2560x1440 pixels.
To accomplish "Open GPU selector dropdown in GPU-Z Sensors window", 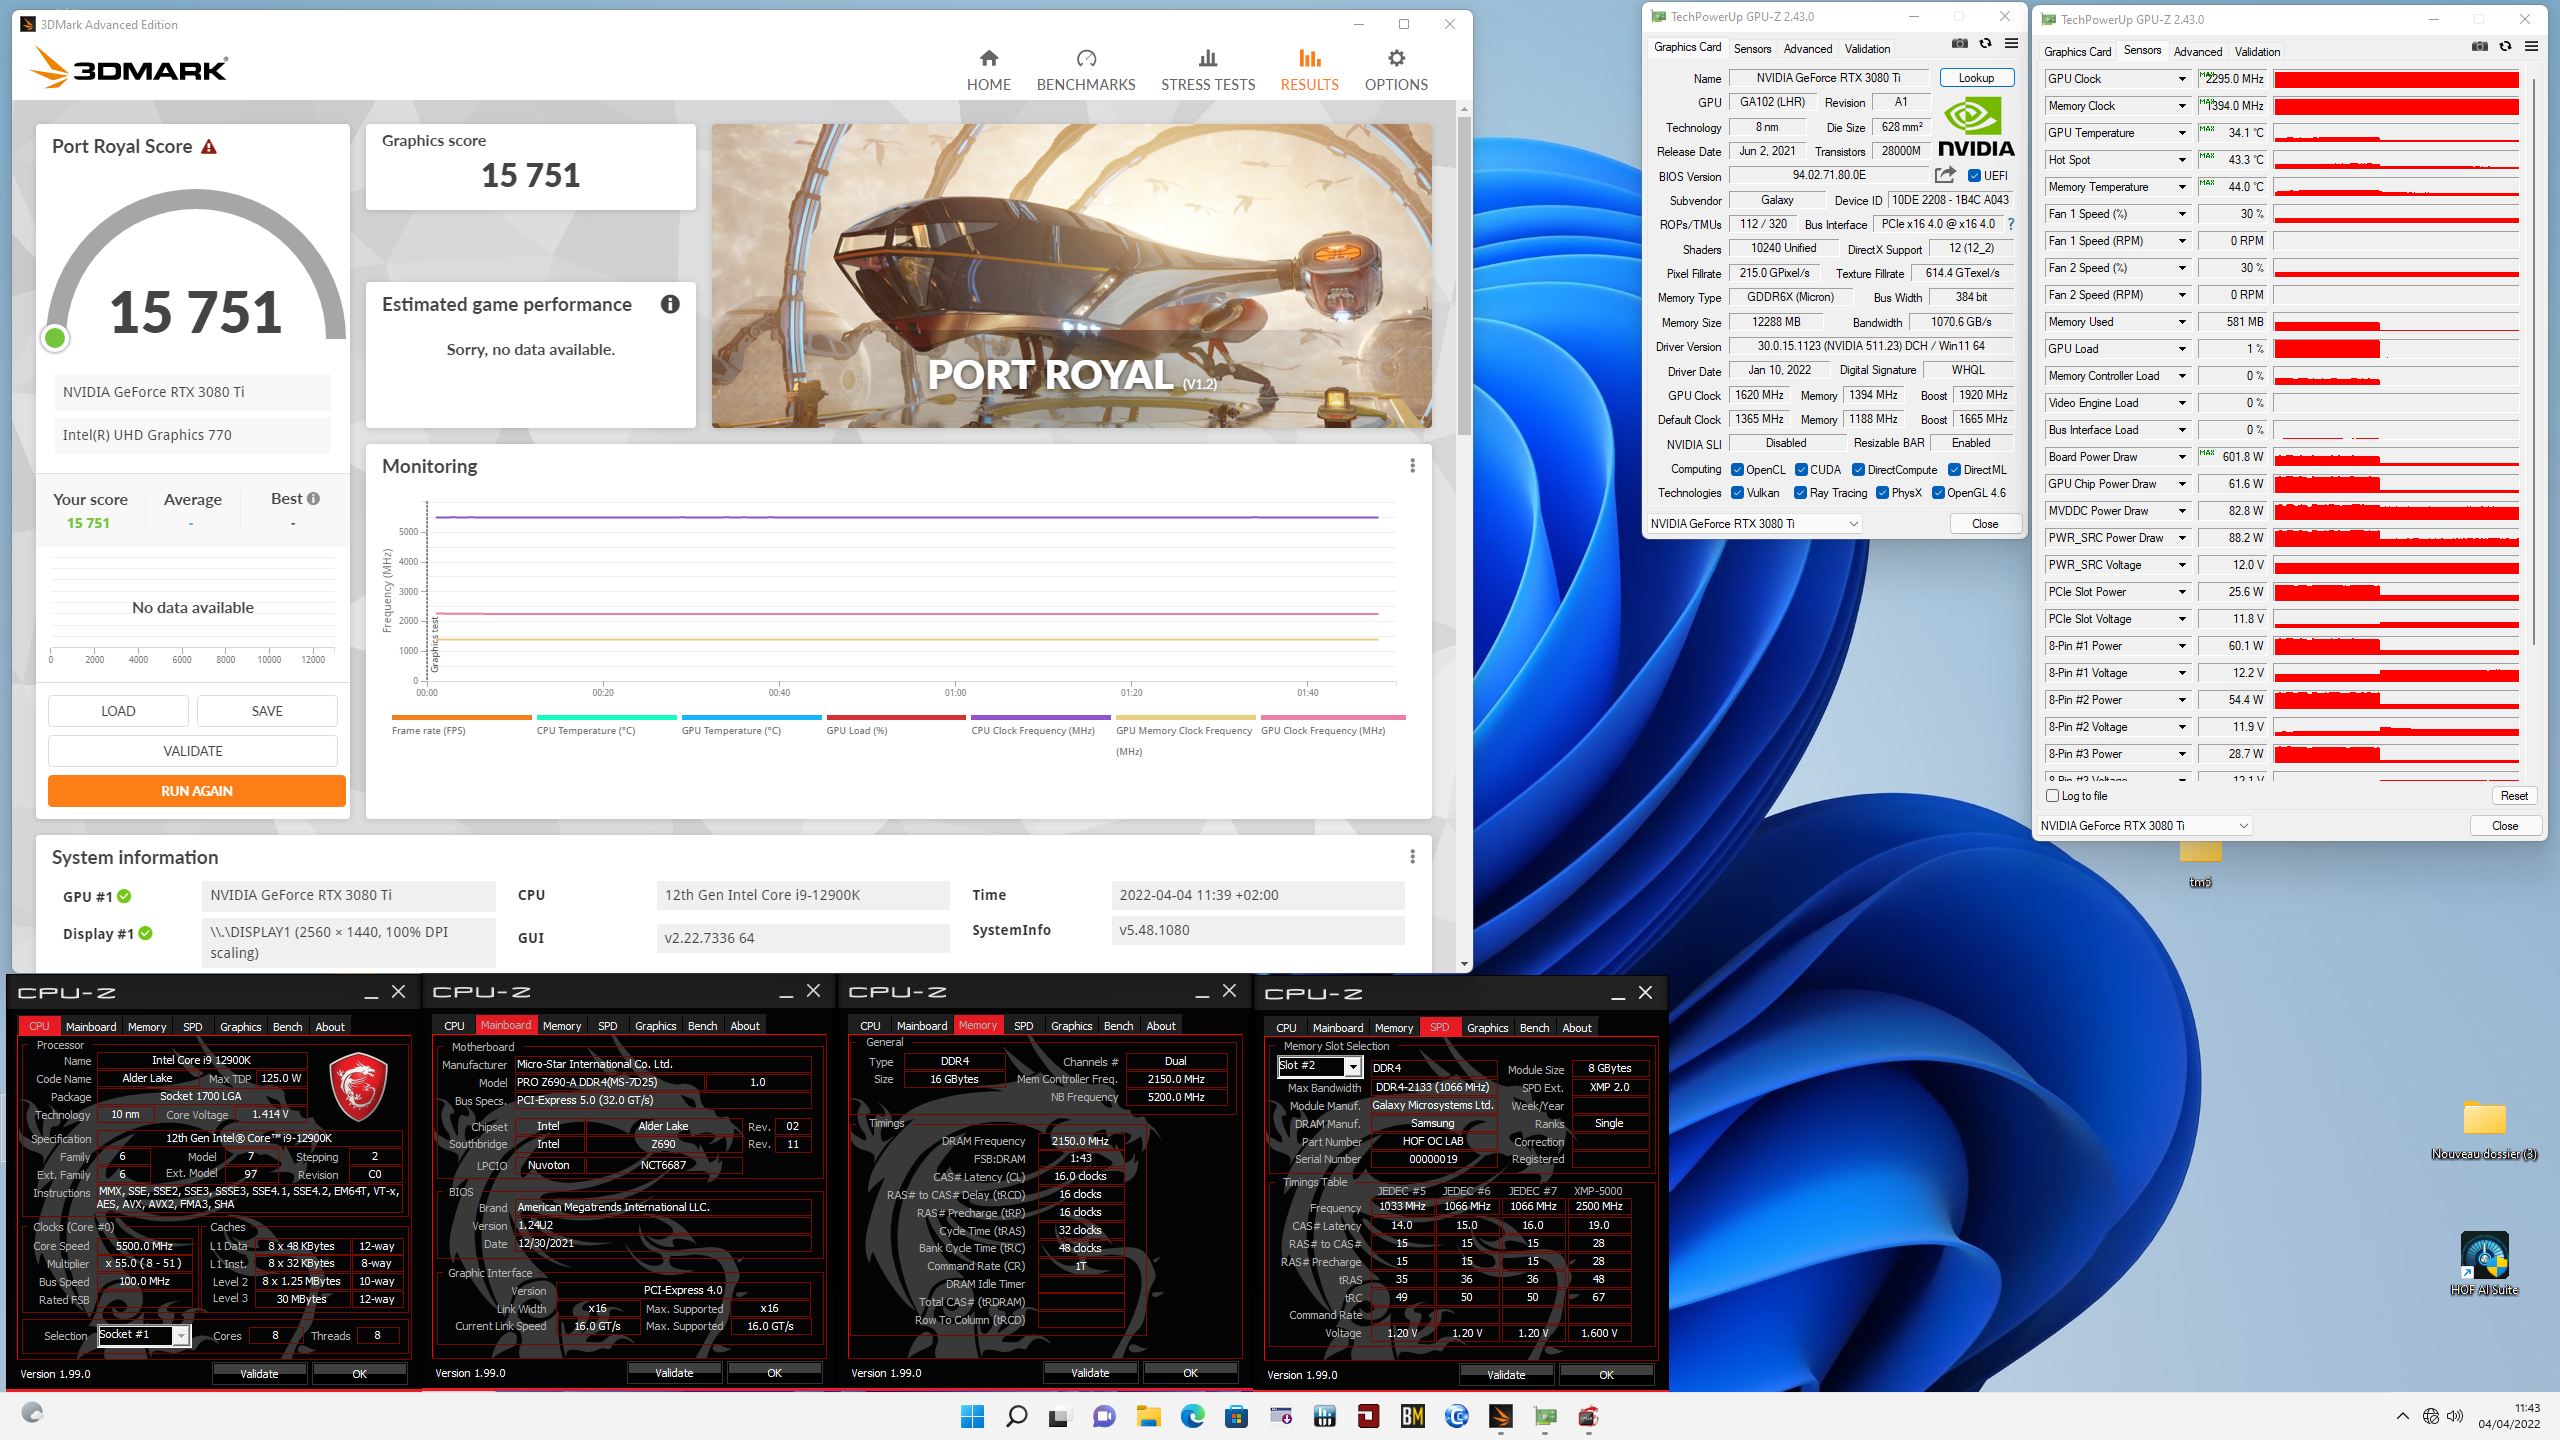I will pos(2144,826).
